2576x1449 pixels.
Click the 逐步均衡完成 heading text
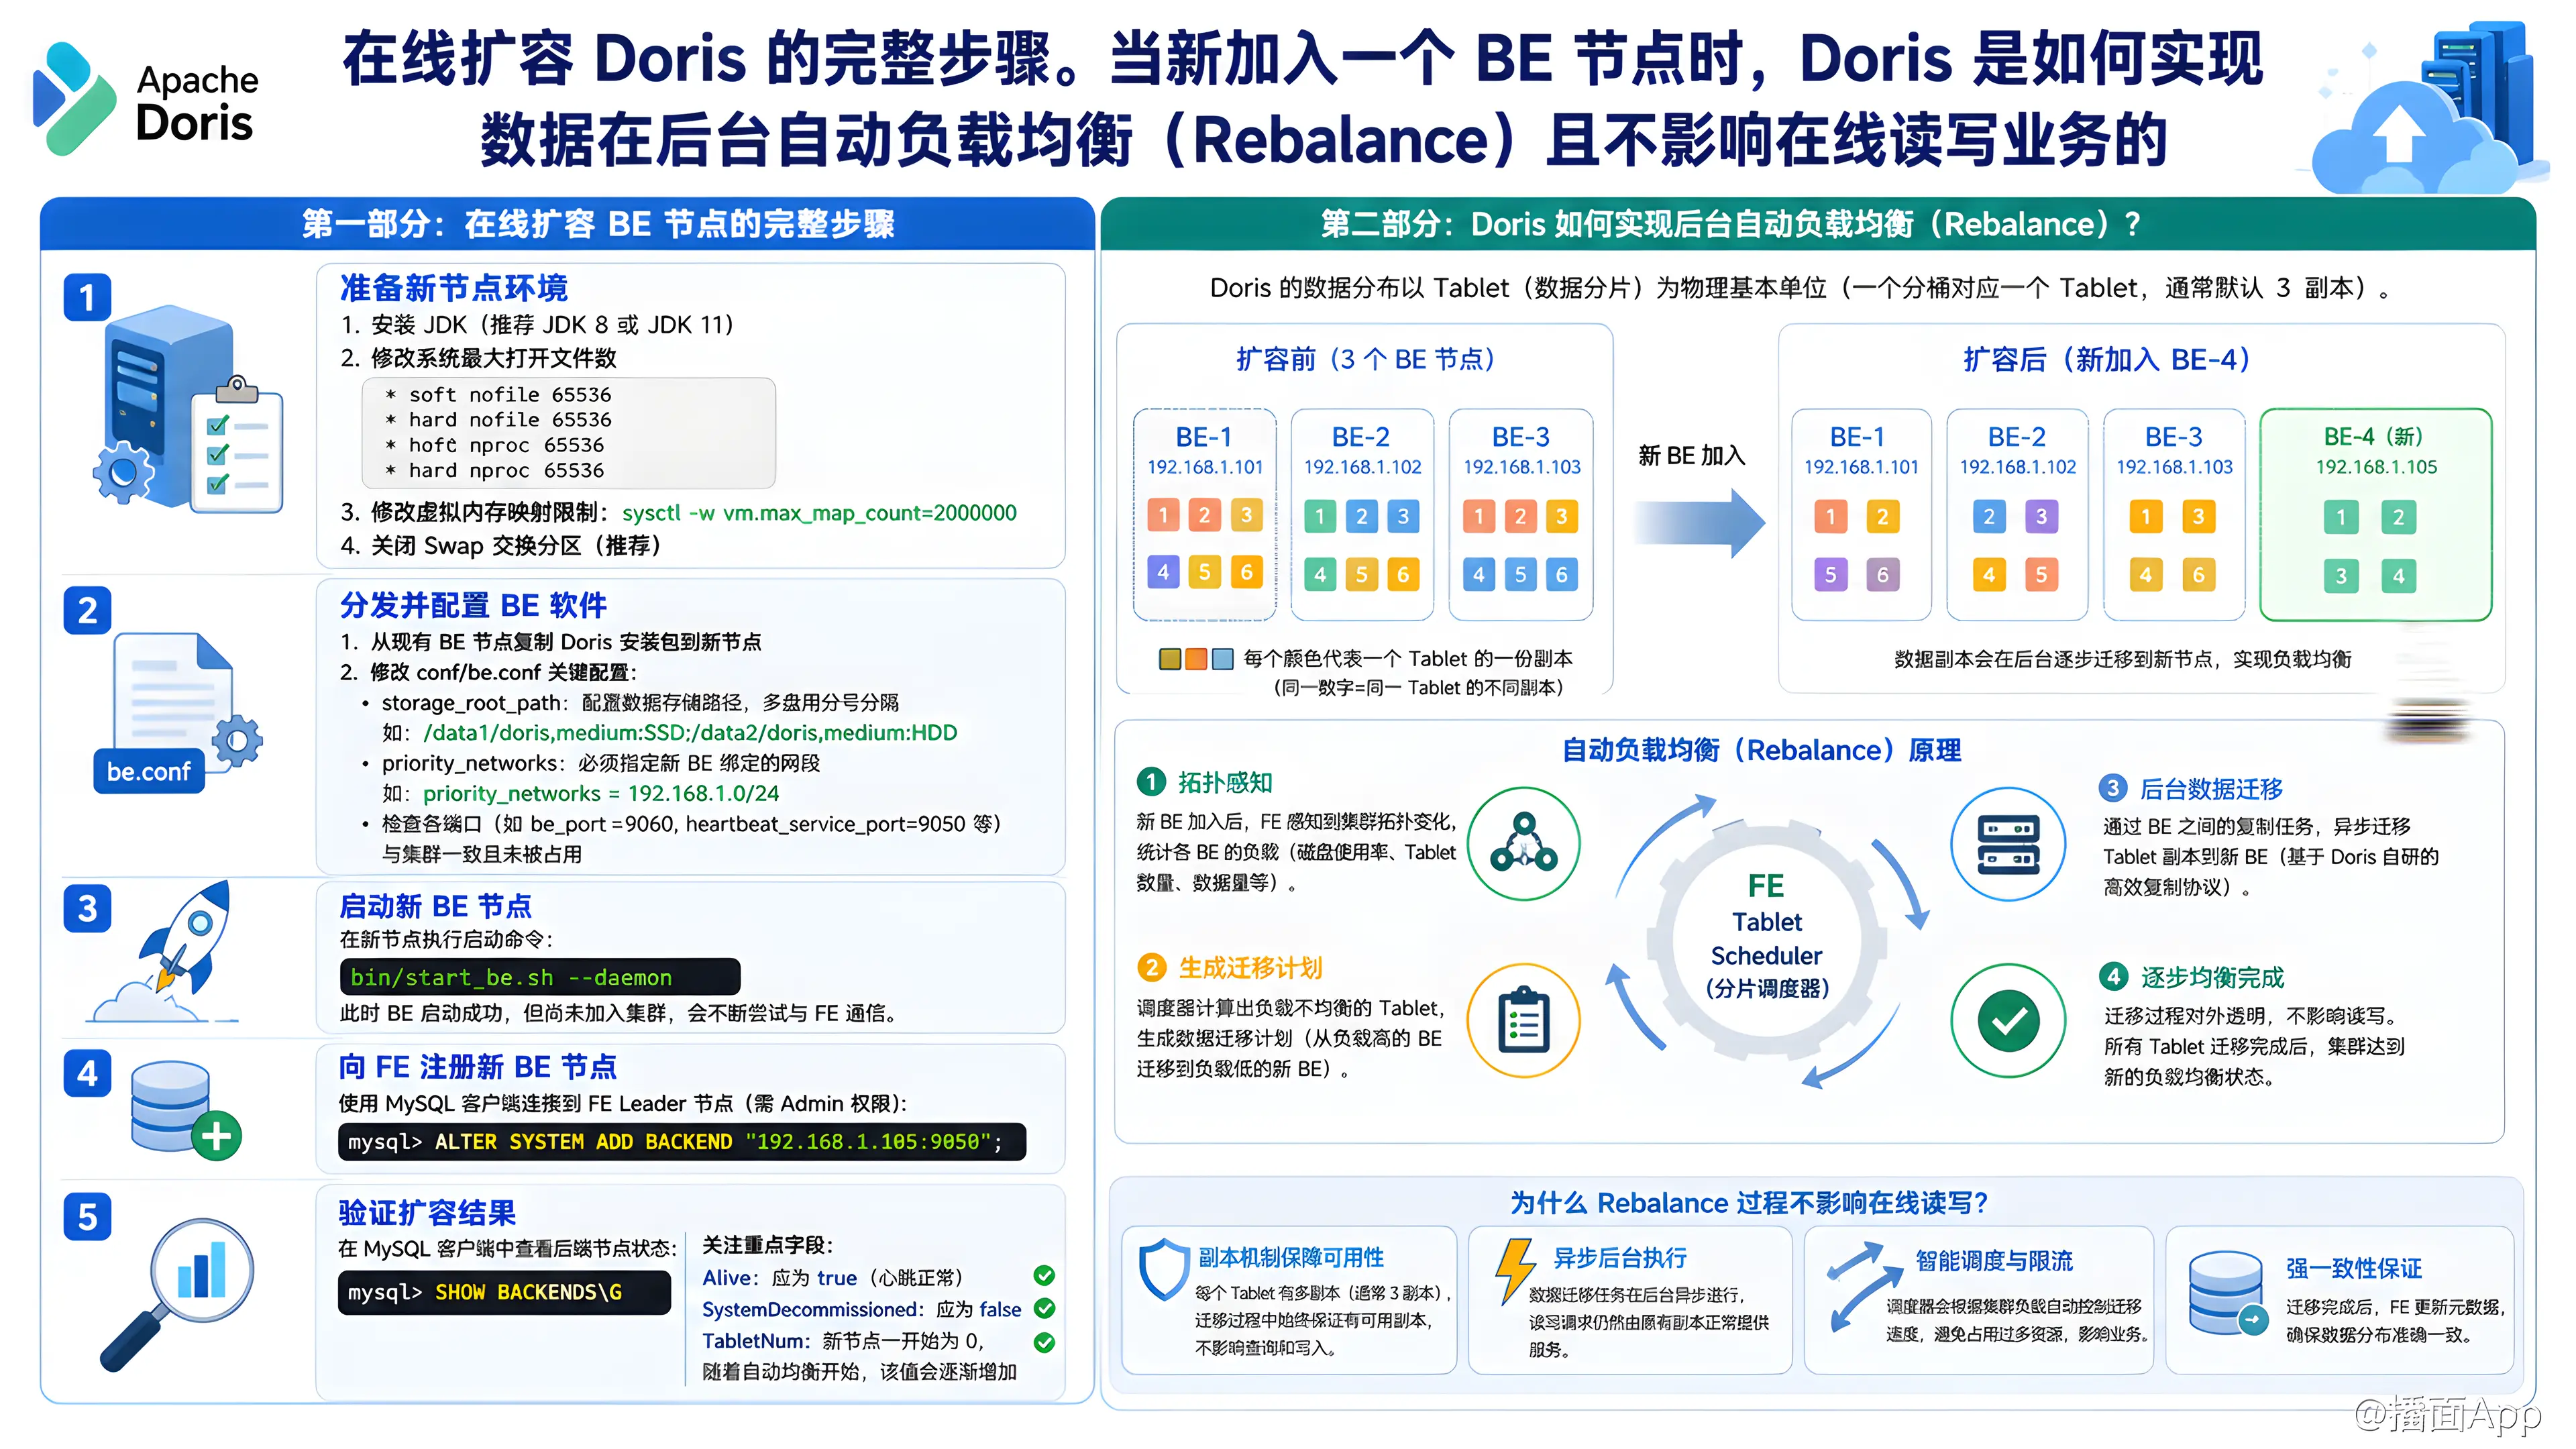pyautogui.click(x=2212, y=977)
